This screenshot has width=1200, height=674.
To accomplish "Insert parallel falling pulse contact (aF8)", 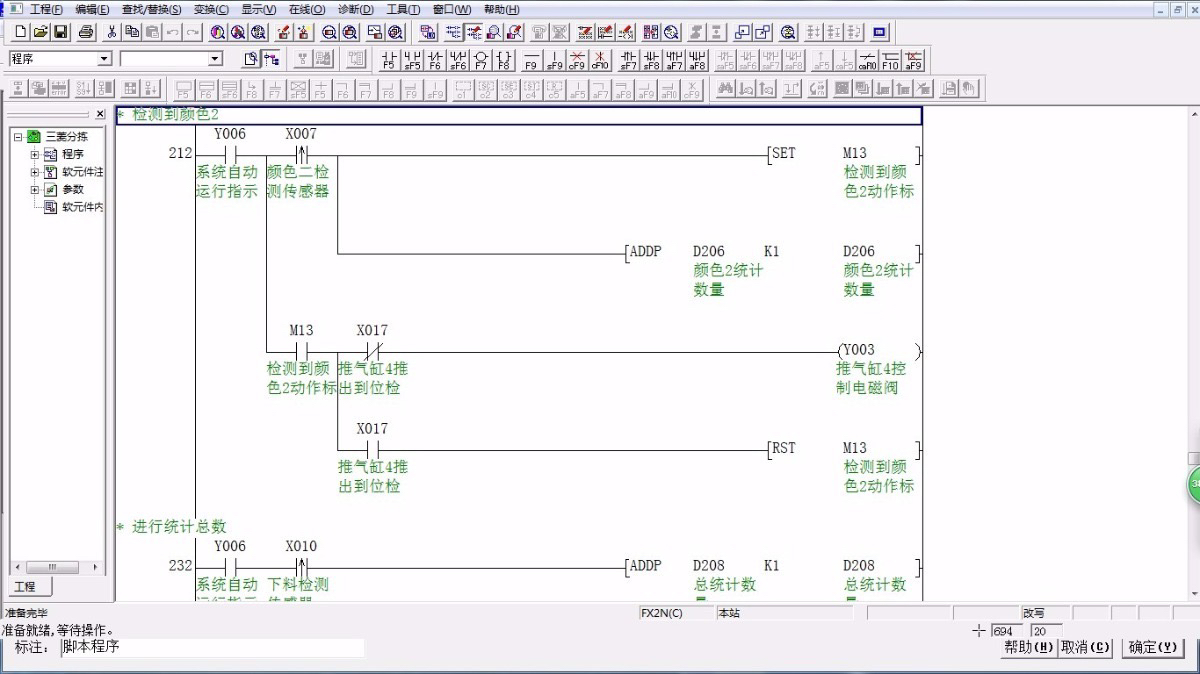I will click(x=697, y=59).
